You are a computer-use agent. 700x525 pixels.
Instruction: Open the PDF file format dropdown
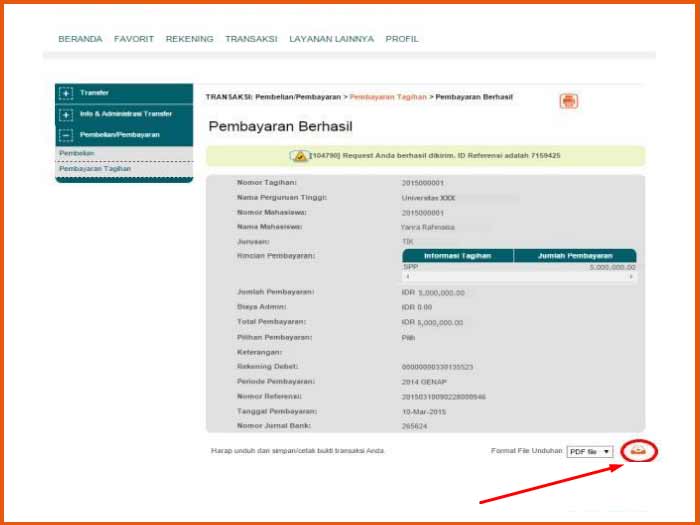pyautogui.click(x=590, y=452)
